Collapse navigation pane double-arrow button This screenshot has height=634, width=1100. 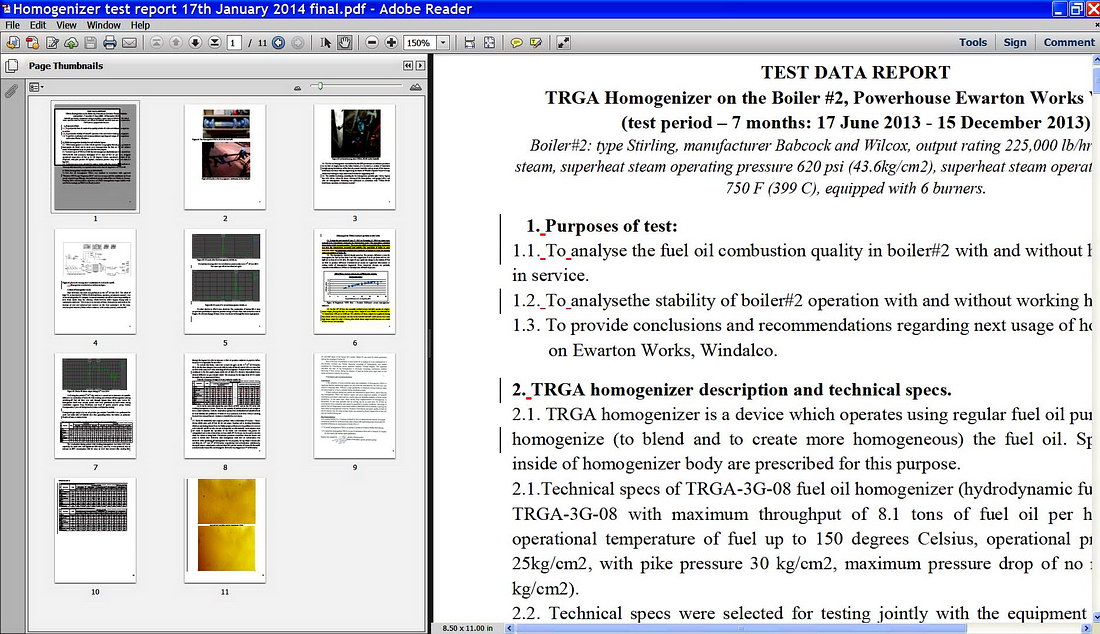point(408,66)
